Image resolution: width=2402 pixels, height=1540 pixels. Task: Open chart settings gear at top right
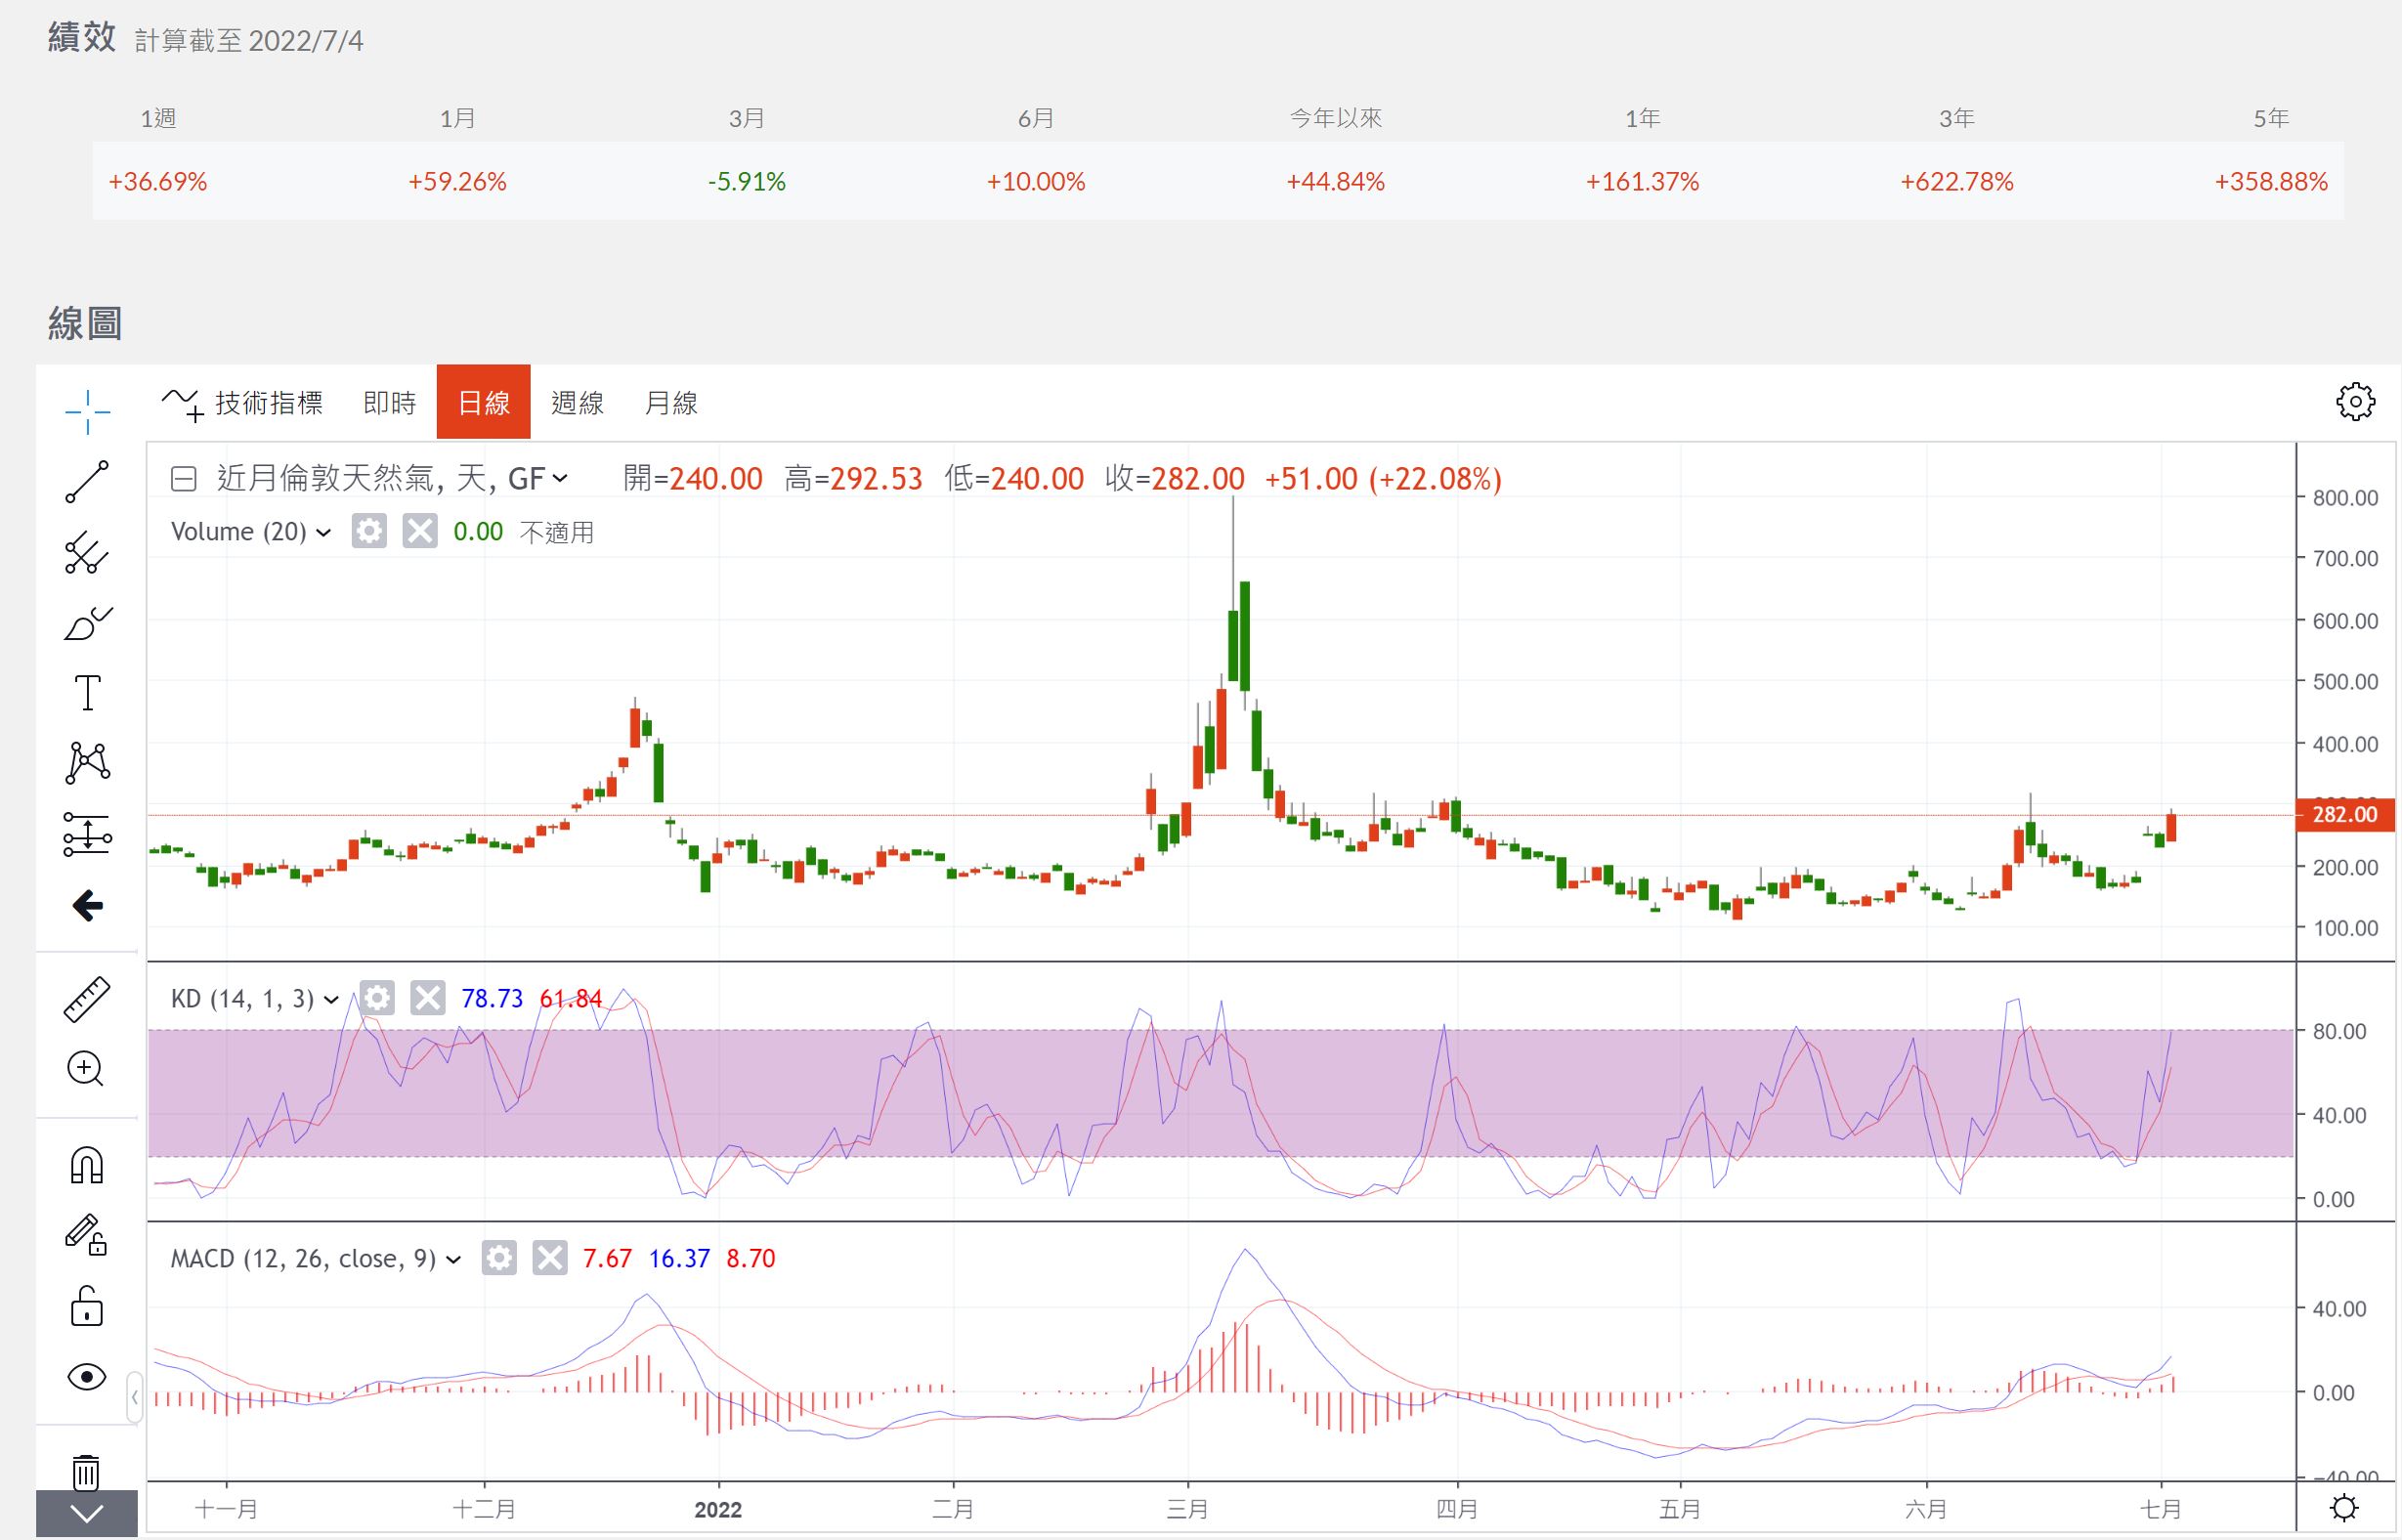coord(2355,402)
